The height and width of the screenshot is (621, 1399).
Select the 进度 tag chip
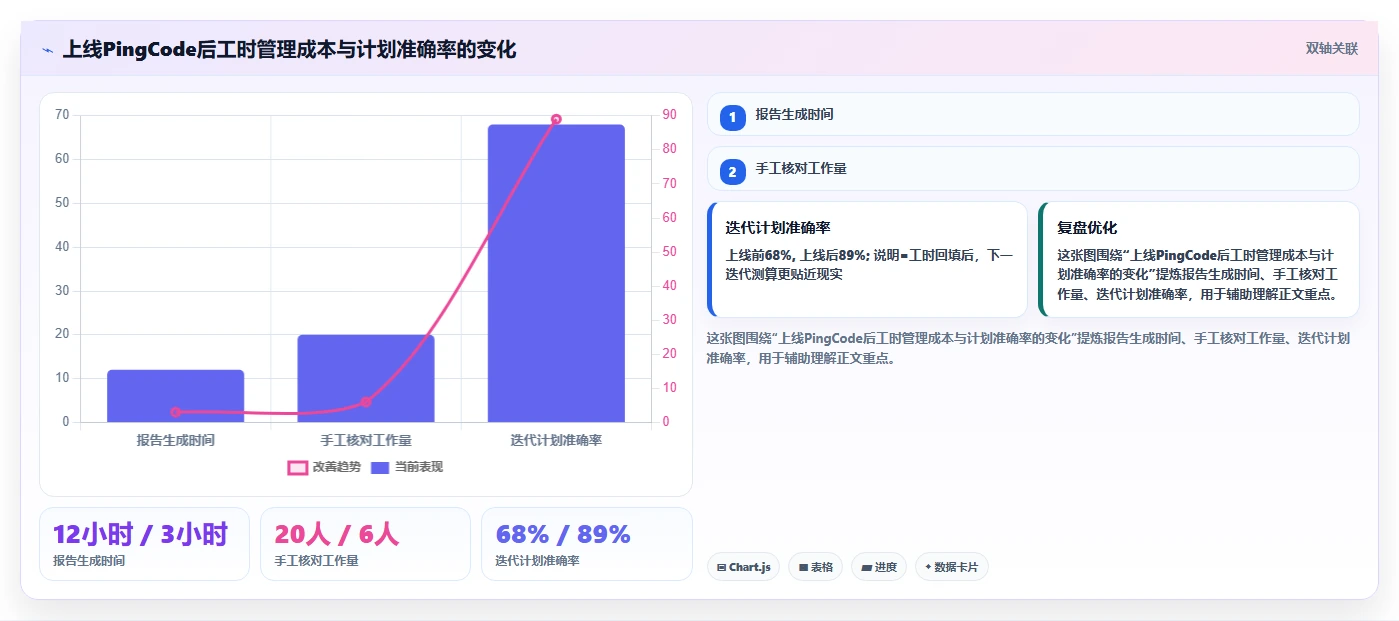[x=879, y=567]
